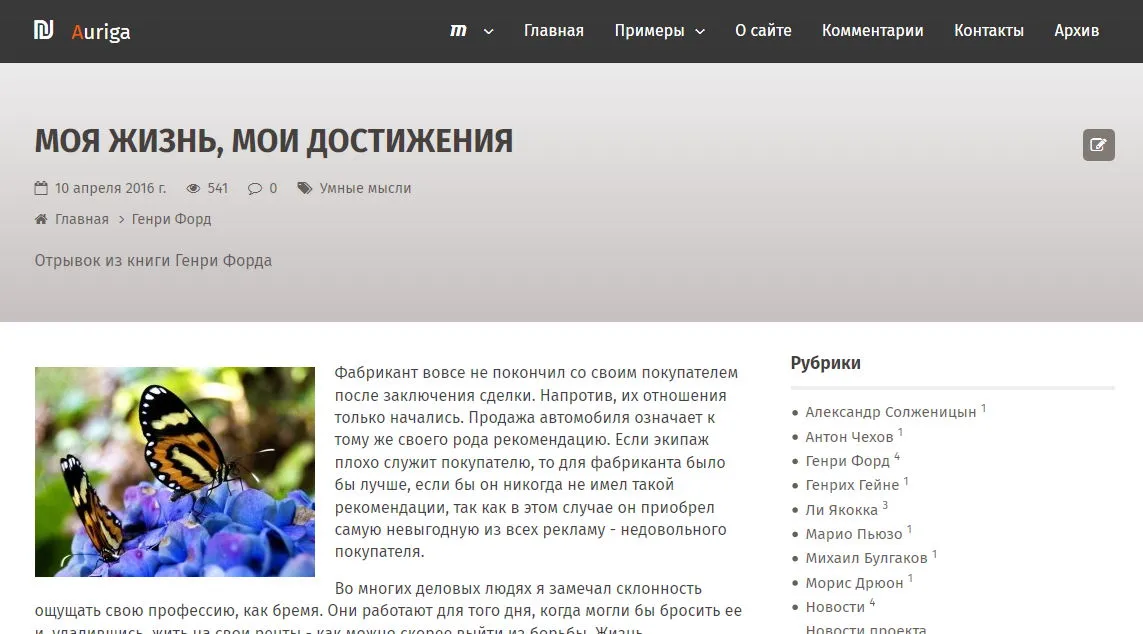
Task: Click the tag icon before Умные мысли
Action: coord(304,188)
